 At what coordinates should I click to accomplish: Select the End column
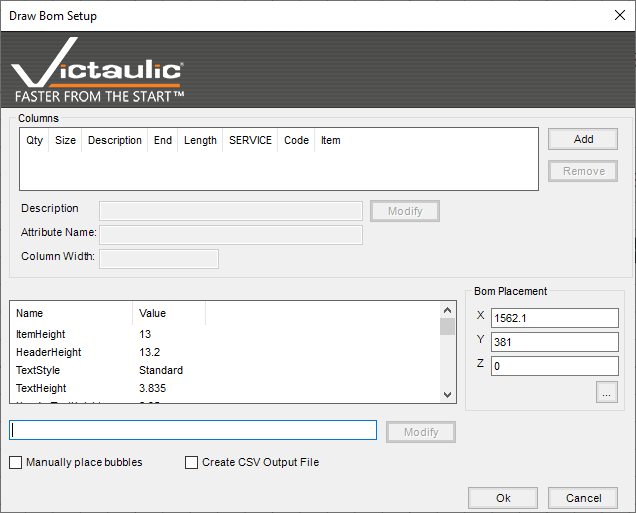[x=163, y=140]
